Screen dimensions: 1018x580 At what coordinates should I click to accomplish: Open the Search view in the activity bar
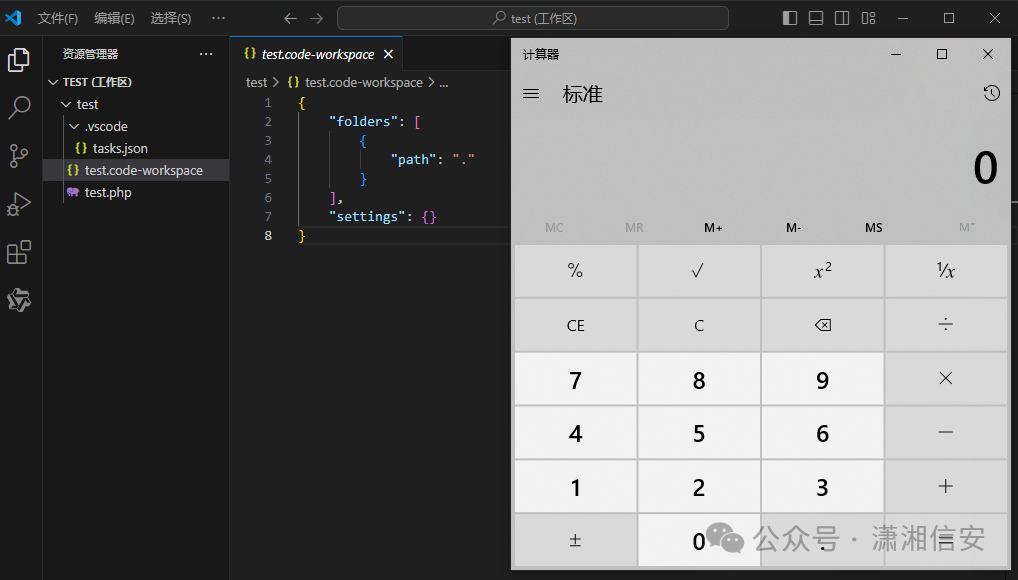[x=19, y=107]
